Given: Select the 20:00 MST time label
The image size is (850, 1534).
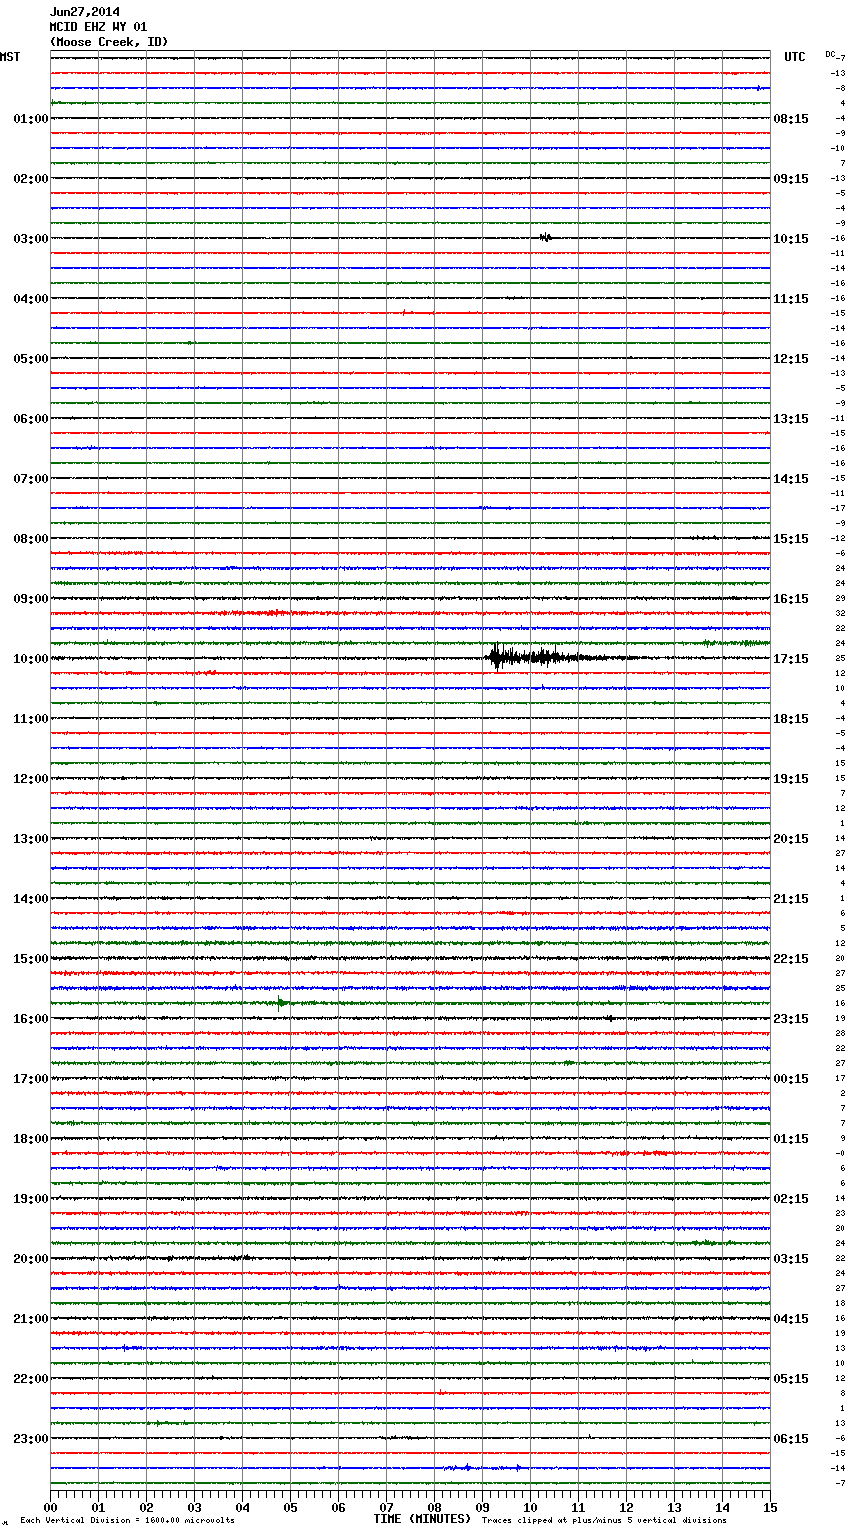Looking at the screenshot, I should (31, 1259).
